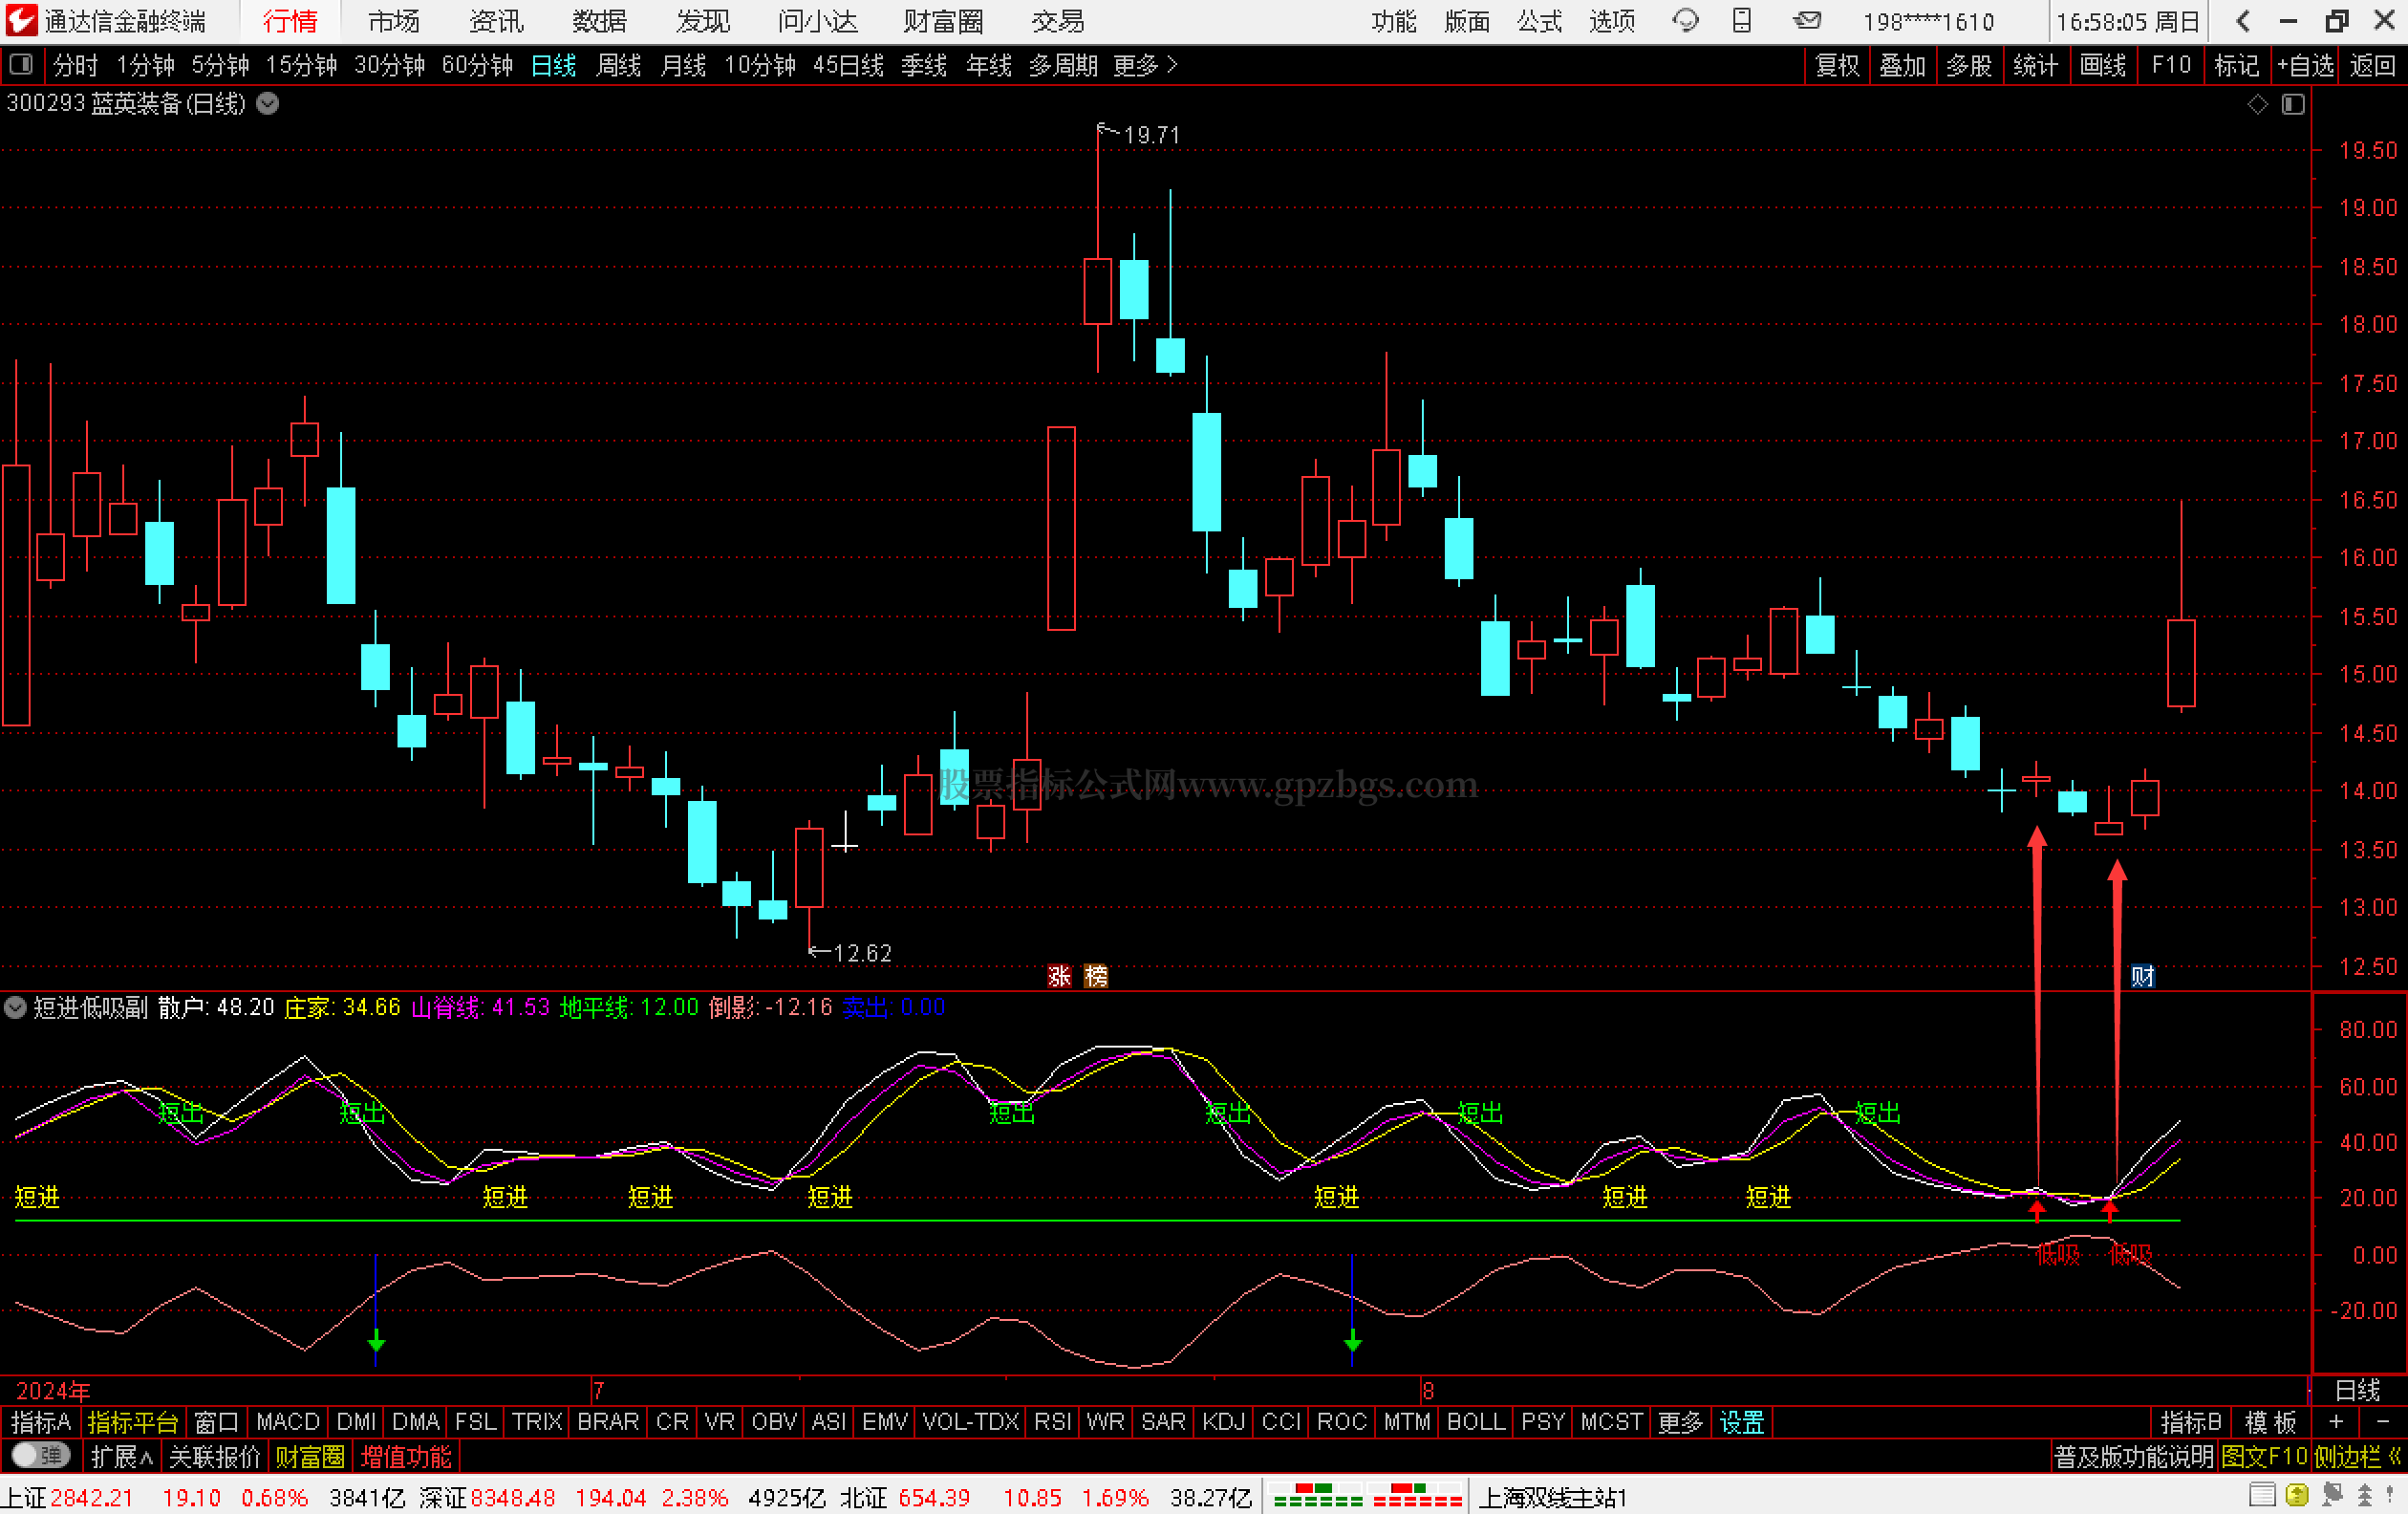The height and width of the screenshot is (1514, 2408).
Task: Click the pin icon at status bar end
Action: coord(2391,1496)
